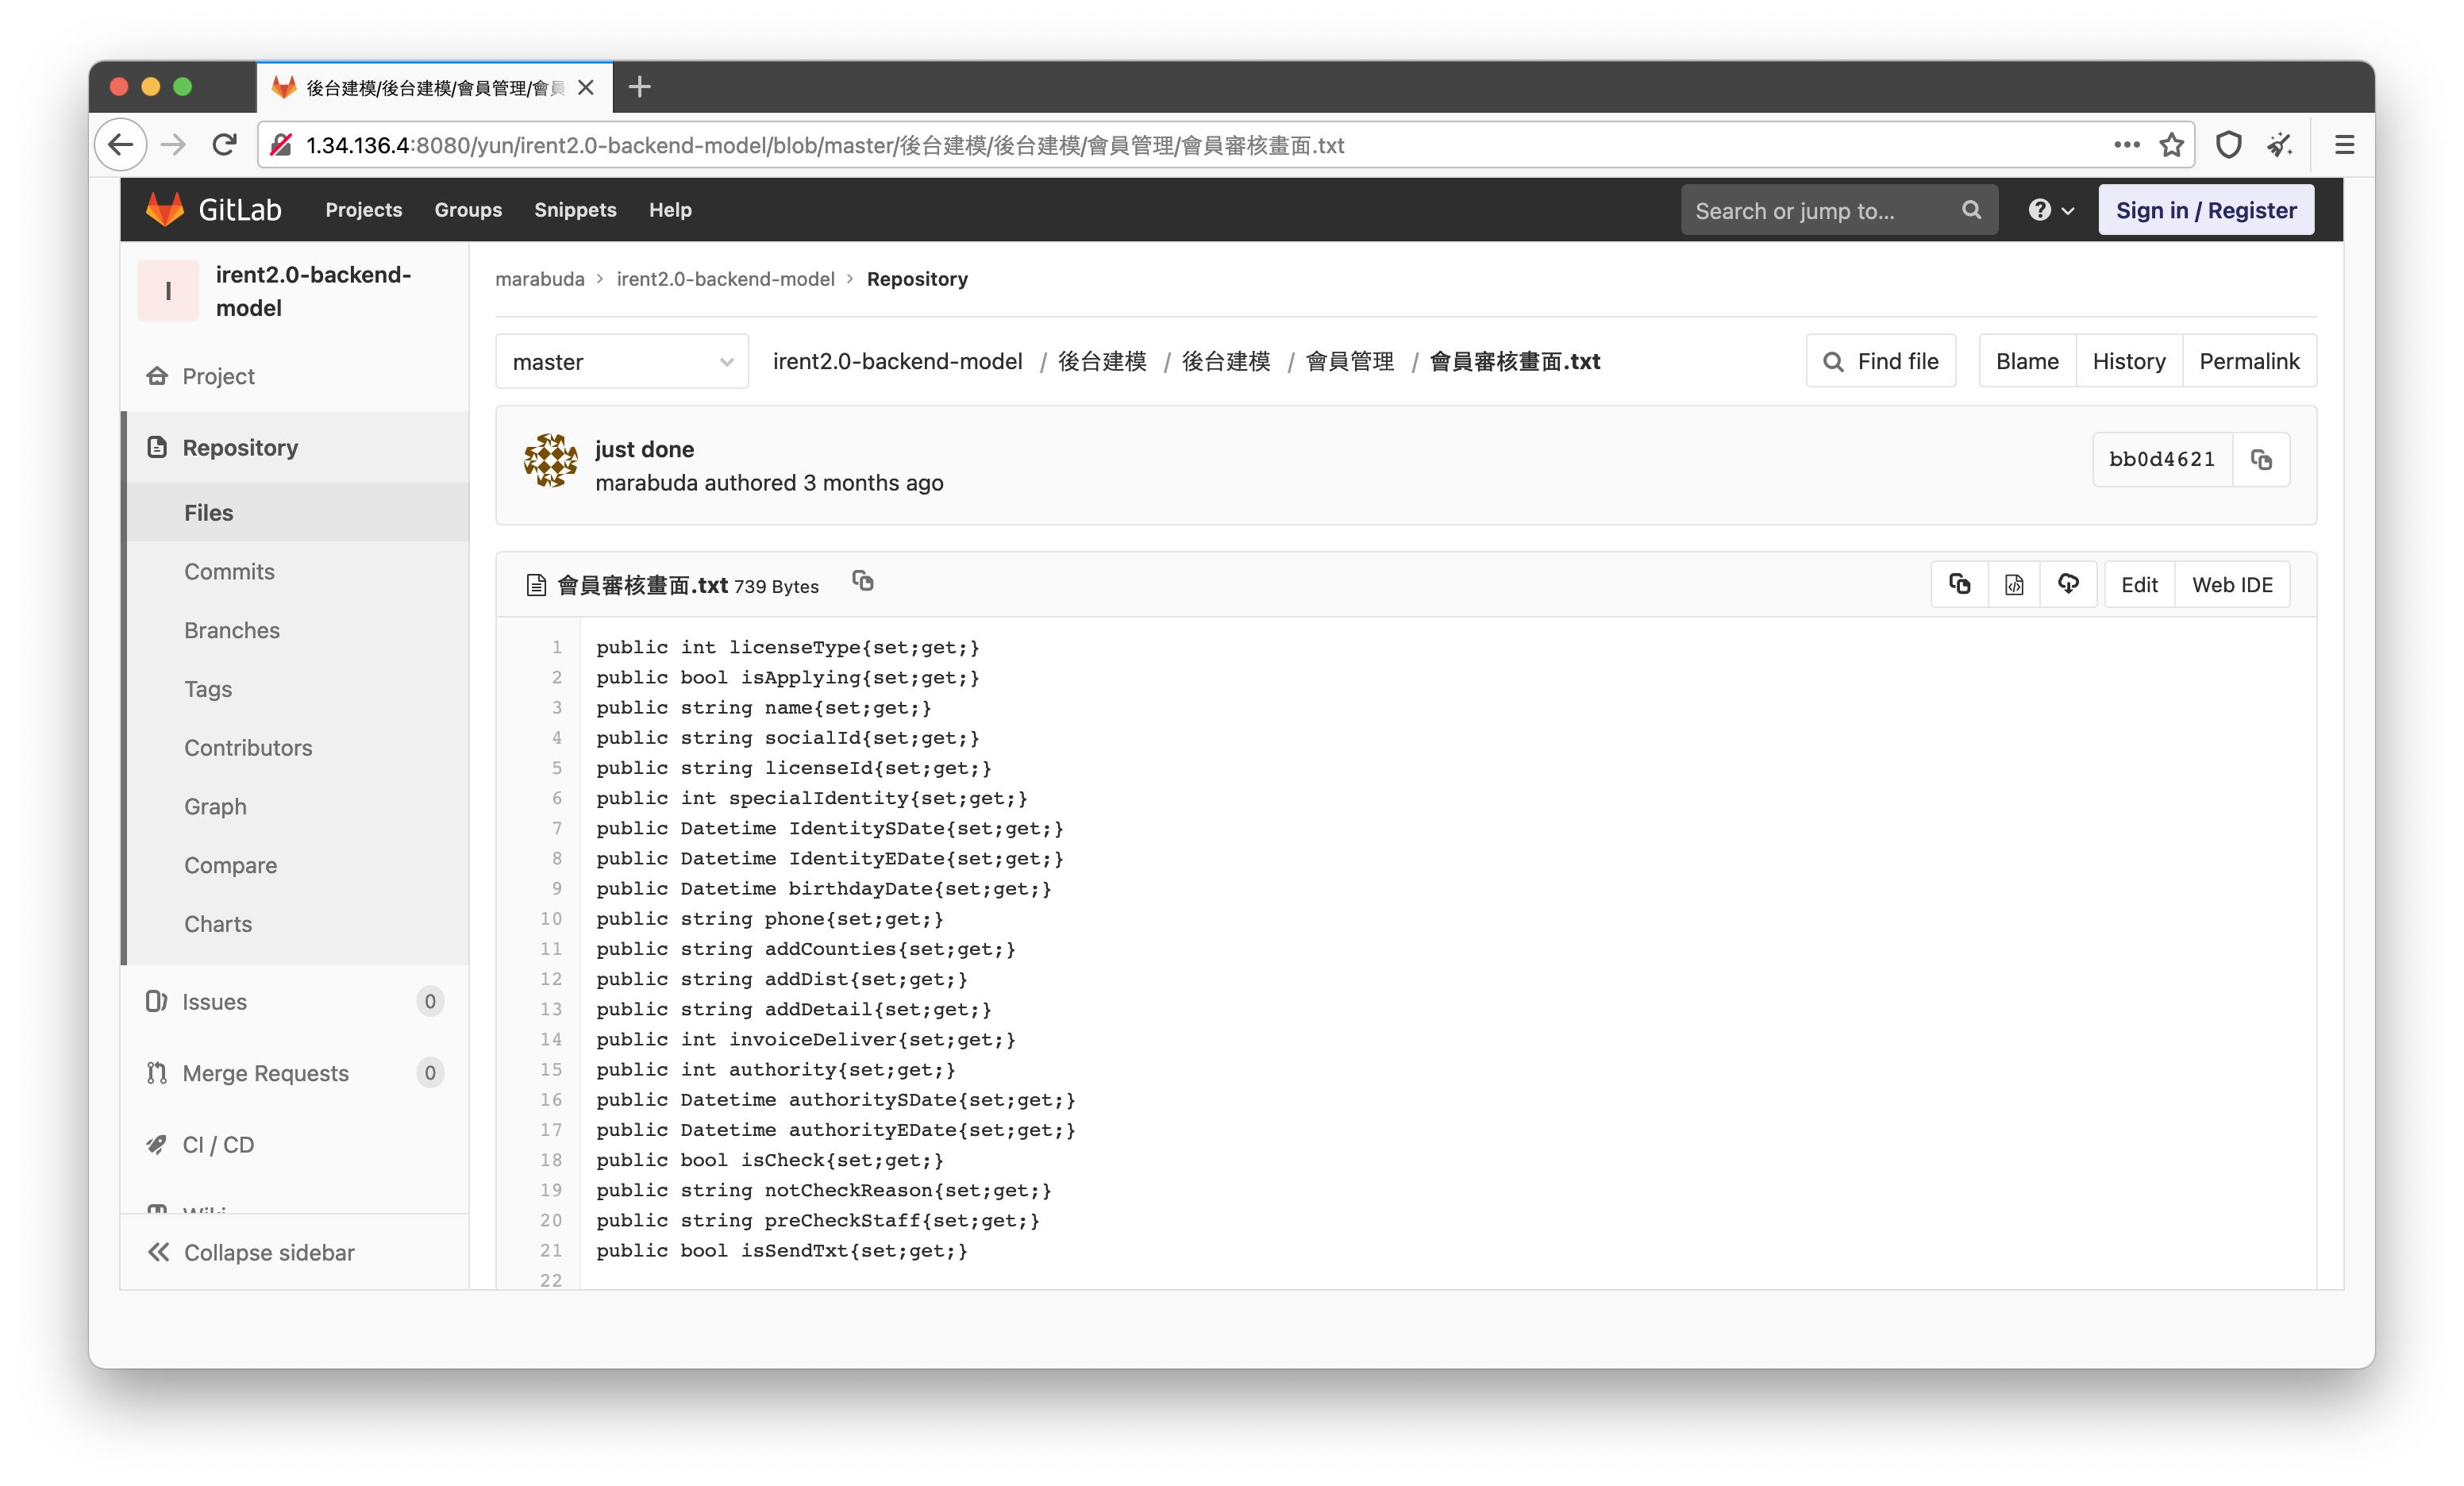Click marabuda in the breadcrumb

click(540, 279)
